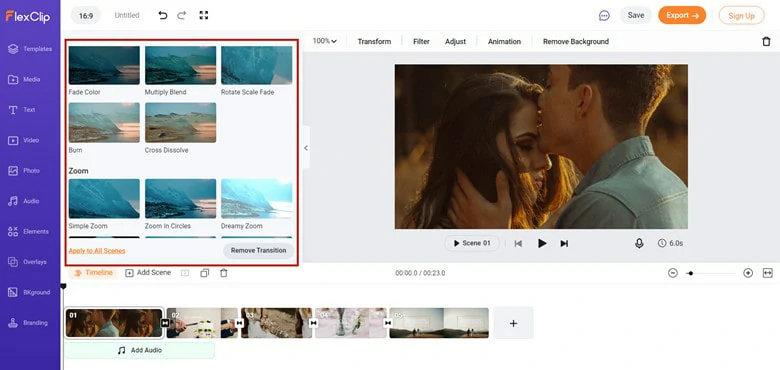Select scene 03 in the timeline
The height and width of the screenshot is (370, 780).
point(277,323)
